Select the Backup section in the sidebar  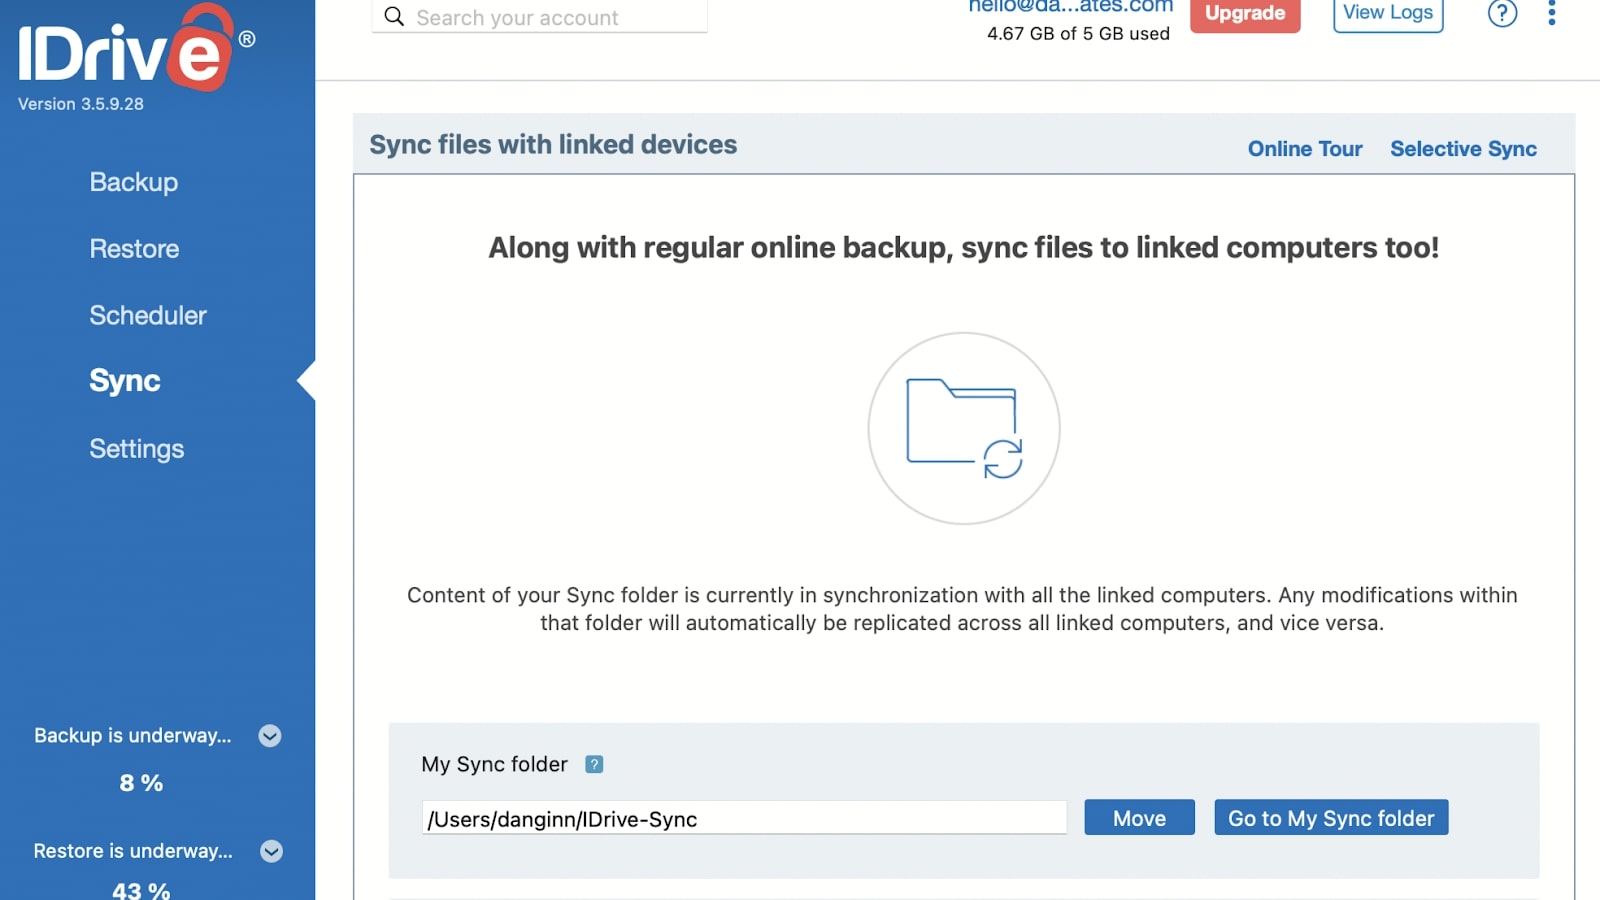click(133, 182)
